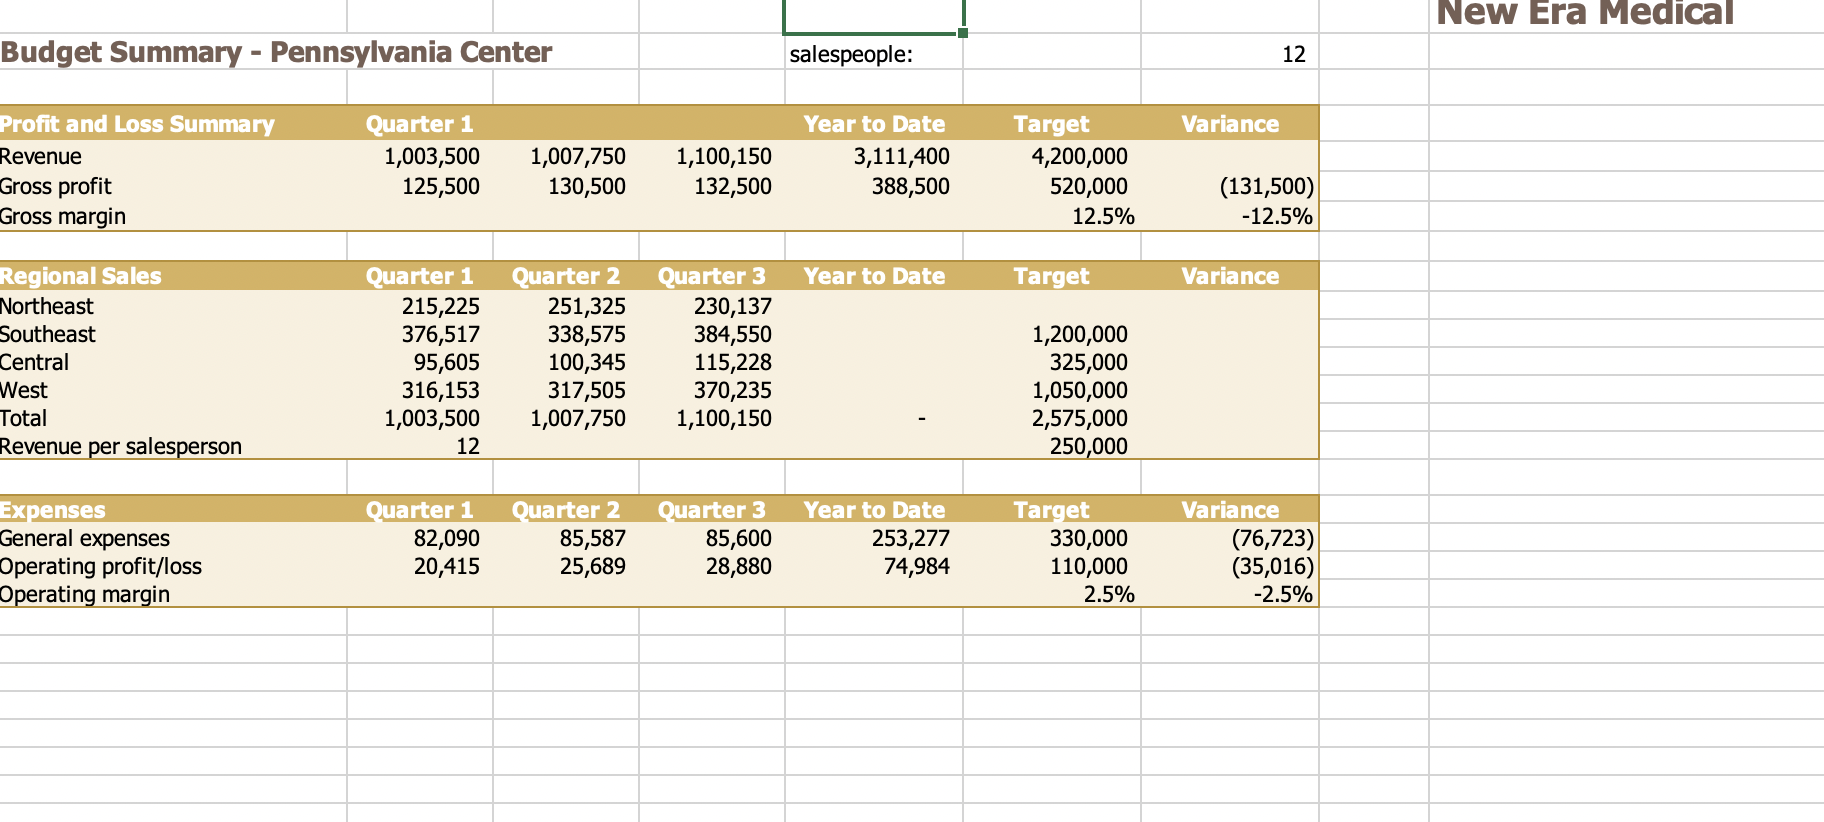Select Revenue year to date 3,111,400
The width and height of the screenshot is (1824, 822).
pos(902,156)
